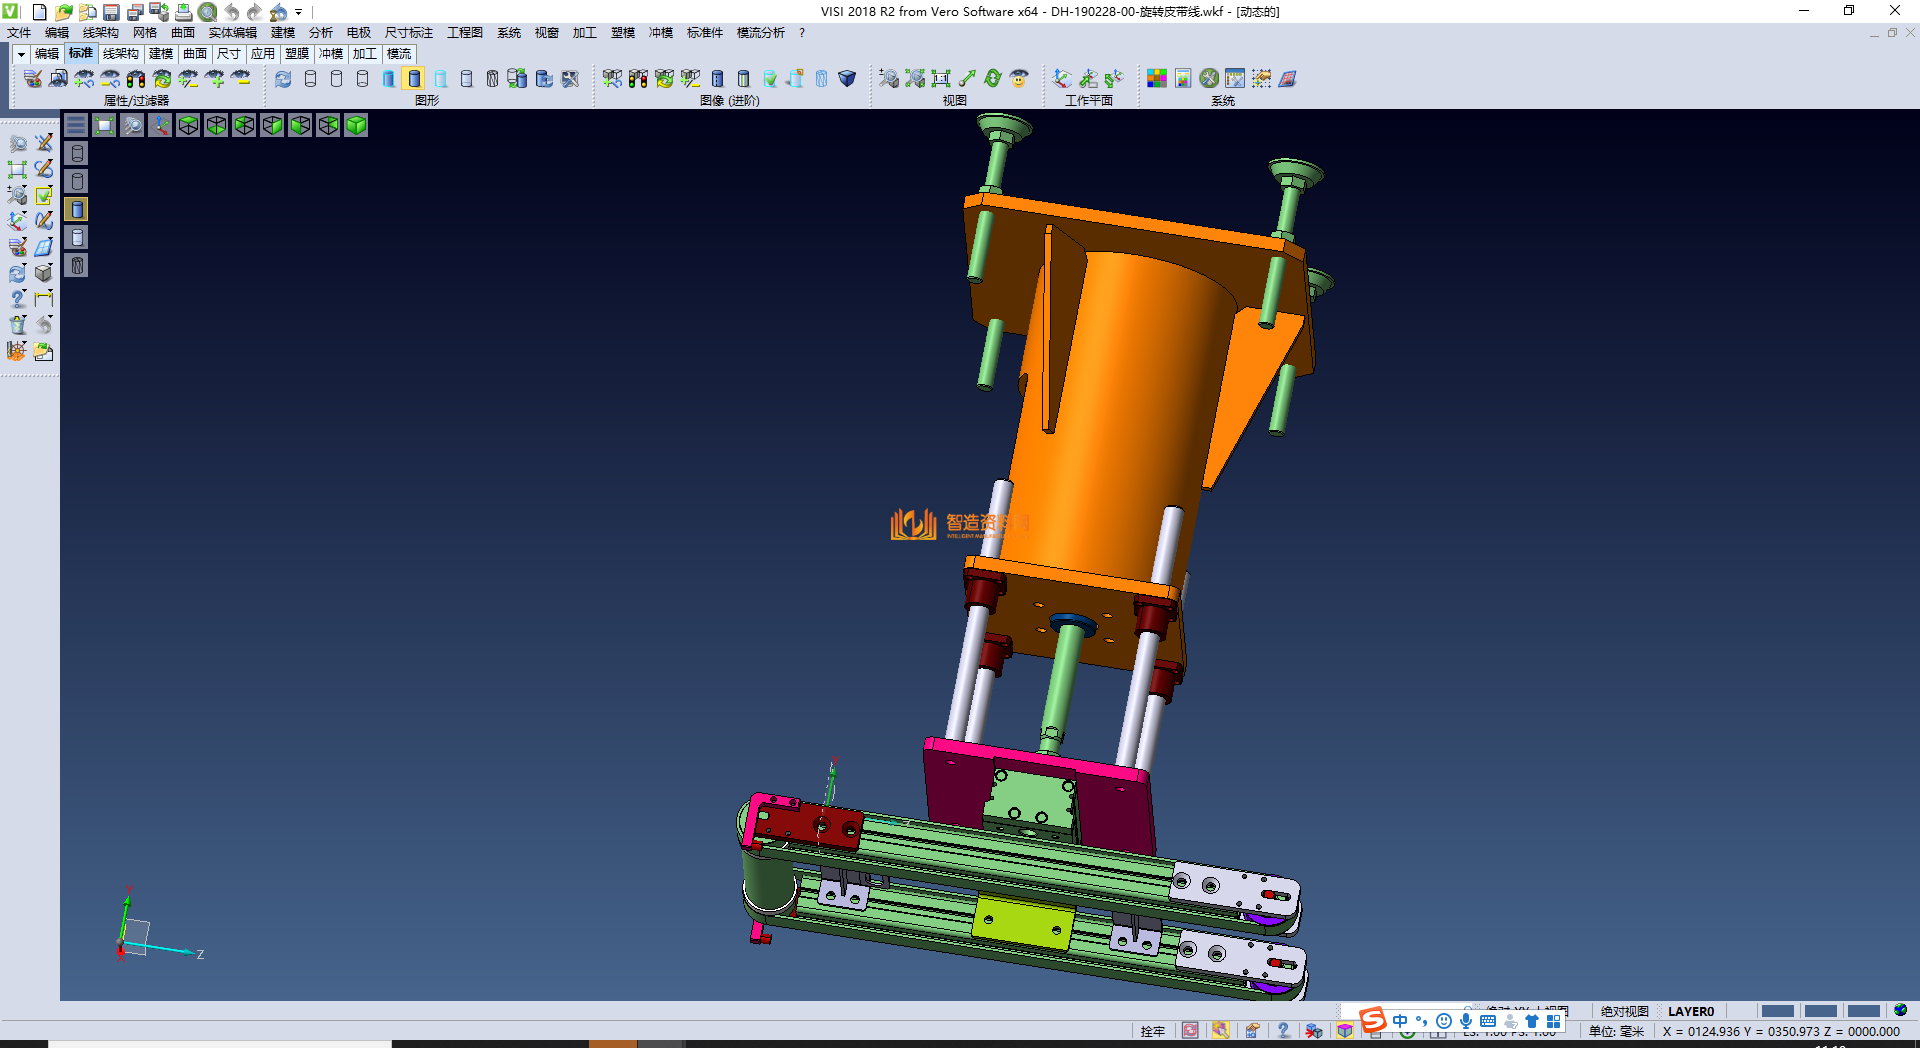Switch to the 线架构 toolbar tab
This screenshot has width=1920, height=1048.
tap(120, 54)
